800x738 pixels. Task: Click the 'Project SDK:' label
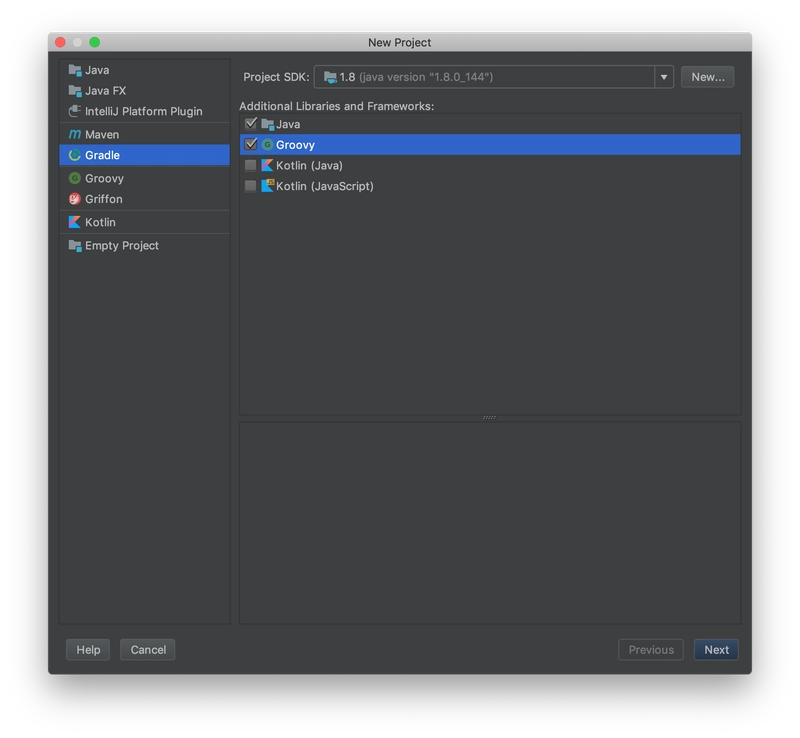point(276,77)
